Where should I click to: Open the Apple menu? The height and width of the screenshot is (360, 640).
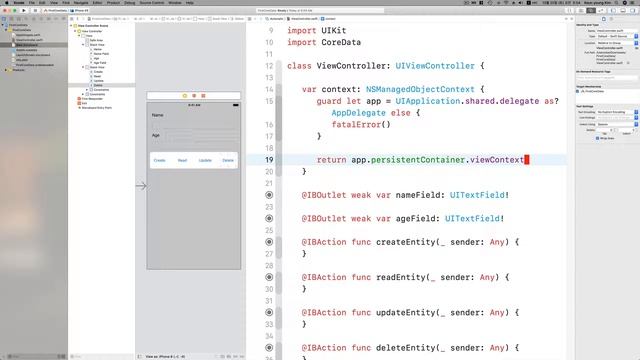(x=7, y=2)
